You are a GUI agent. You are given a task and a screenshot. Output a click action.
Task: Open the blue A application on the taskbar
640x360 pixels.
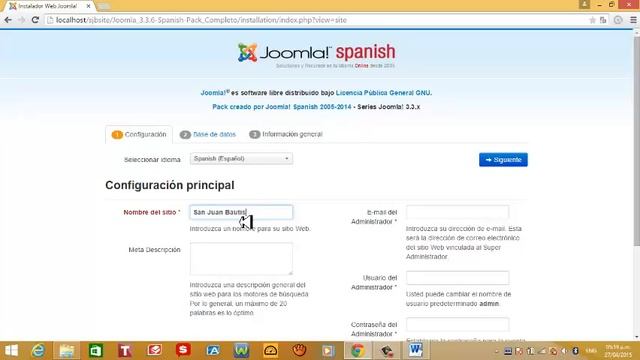click(212, 351)
